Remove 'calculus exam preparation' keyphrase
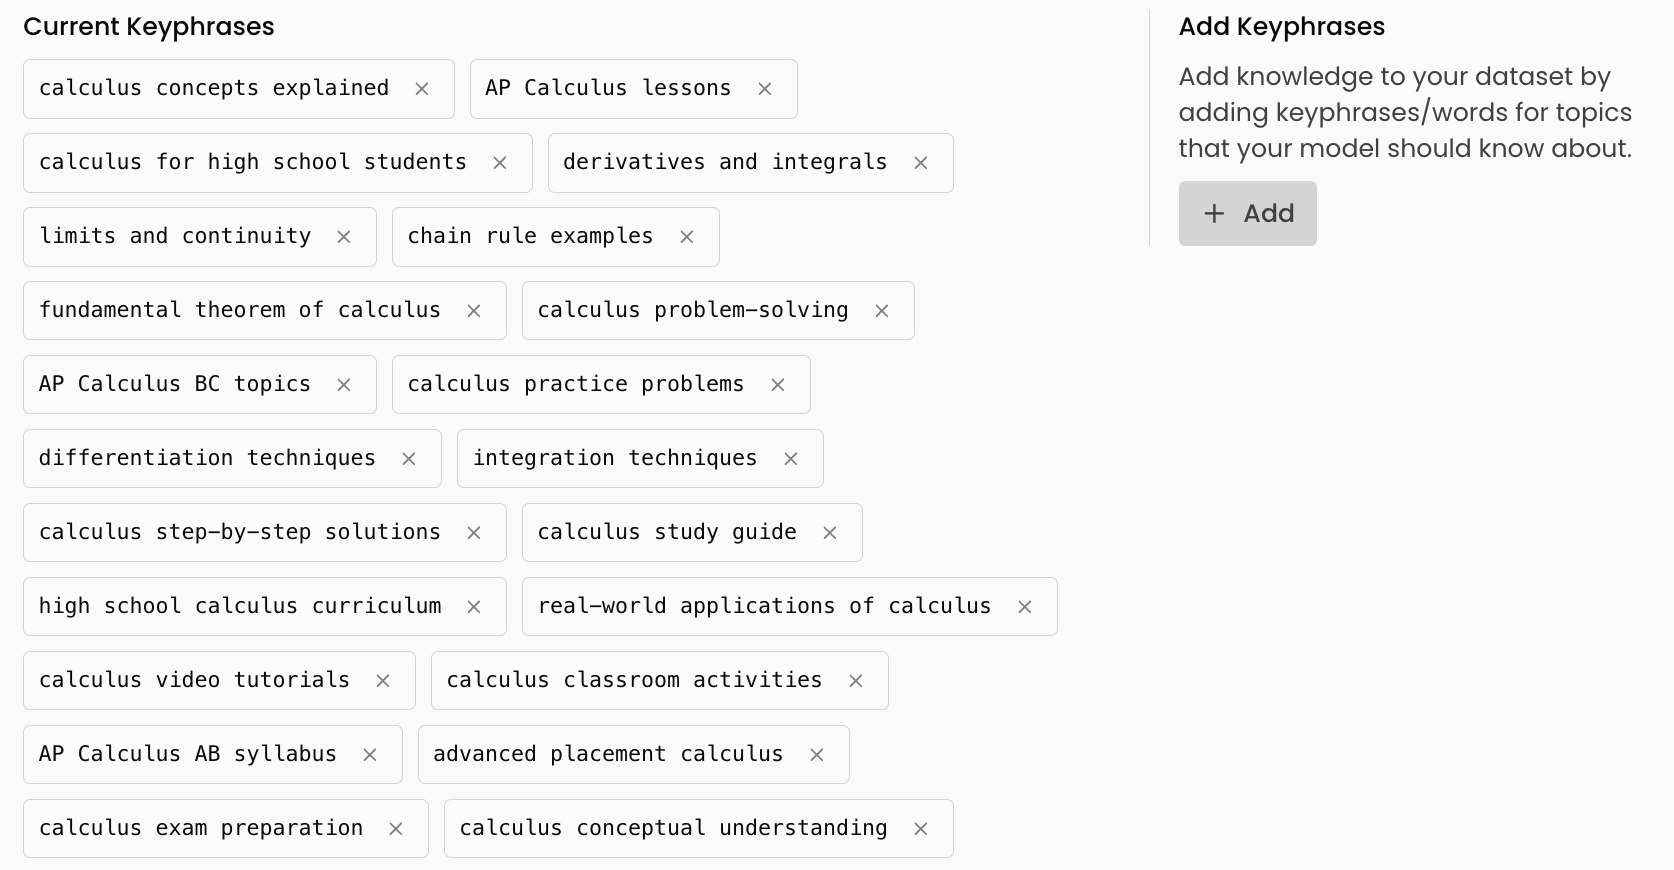Screen dimensions: 1674x870 click(x=396, y=829)
